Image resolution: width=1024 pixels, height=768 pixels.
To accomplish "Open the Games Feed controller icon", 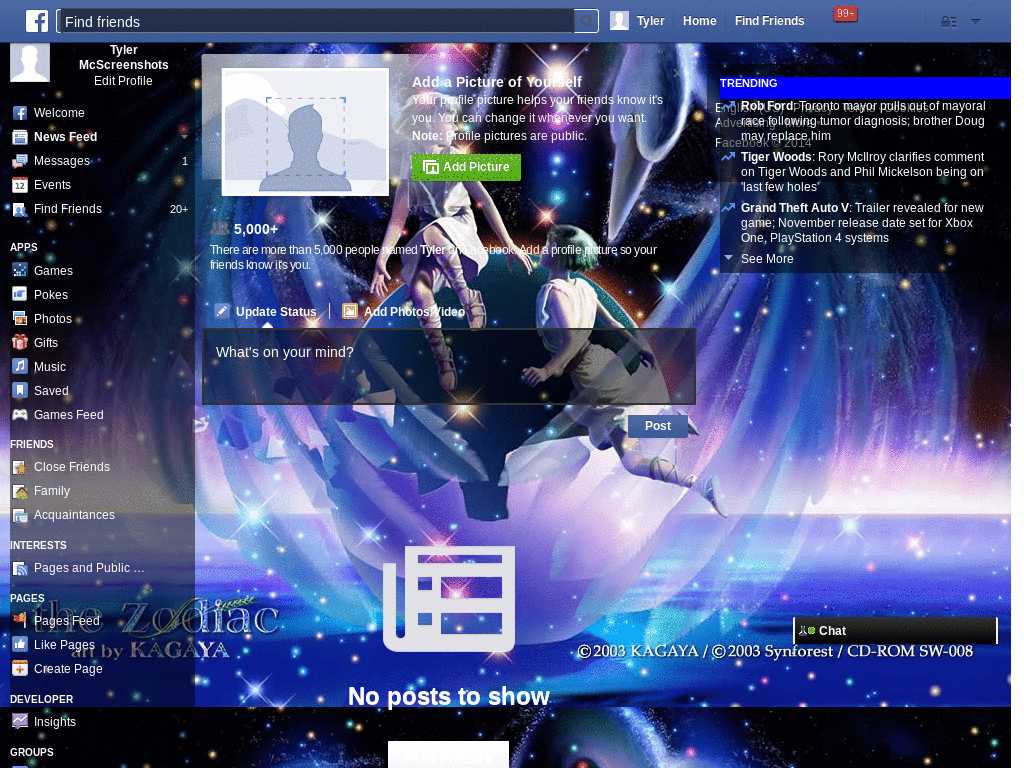I will click(20, 415).
